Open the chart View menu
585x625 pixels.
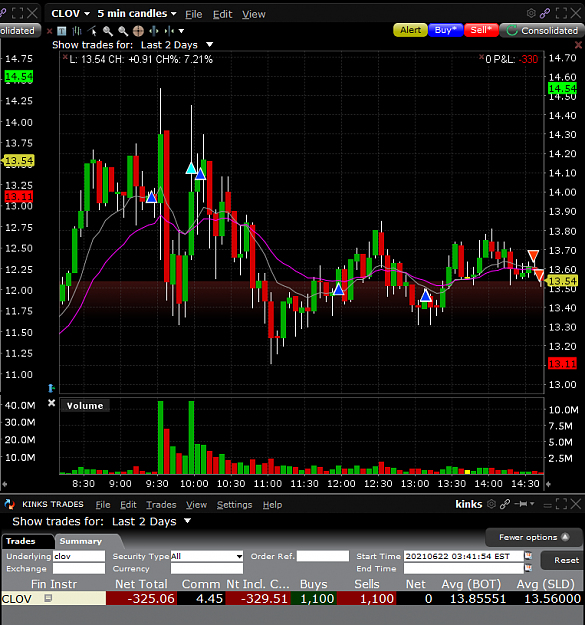(254, 14)
